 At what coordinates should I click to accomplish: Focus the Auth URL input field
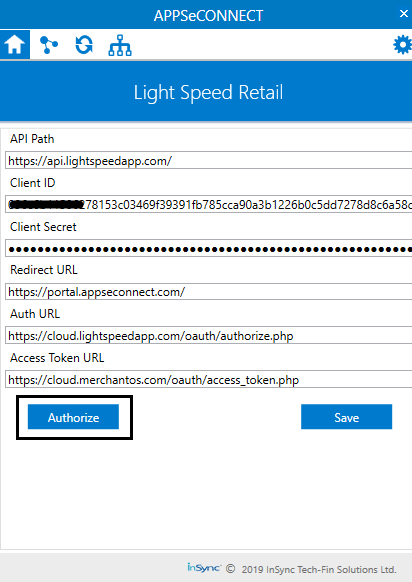[x=209, y=336]
